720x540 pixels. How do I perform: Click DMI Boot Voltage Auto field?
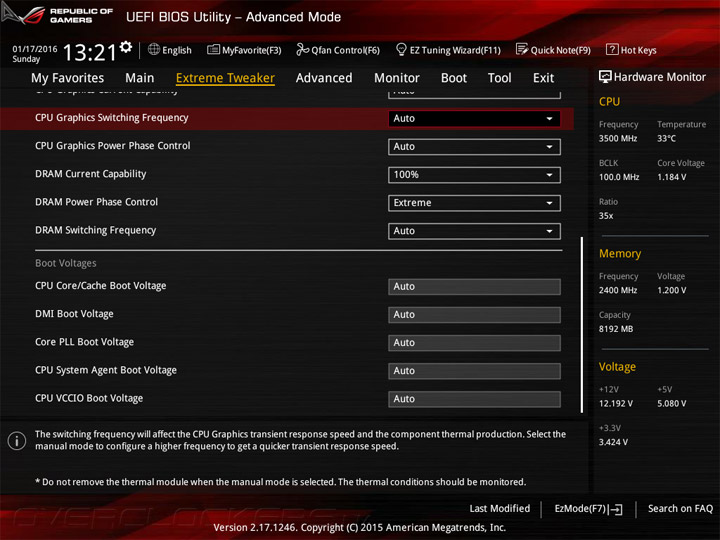click(x=474, y=315)
